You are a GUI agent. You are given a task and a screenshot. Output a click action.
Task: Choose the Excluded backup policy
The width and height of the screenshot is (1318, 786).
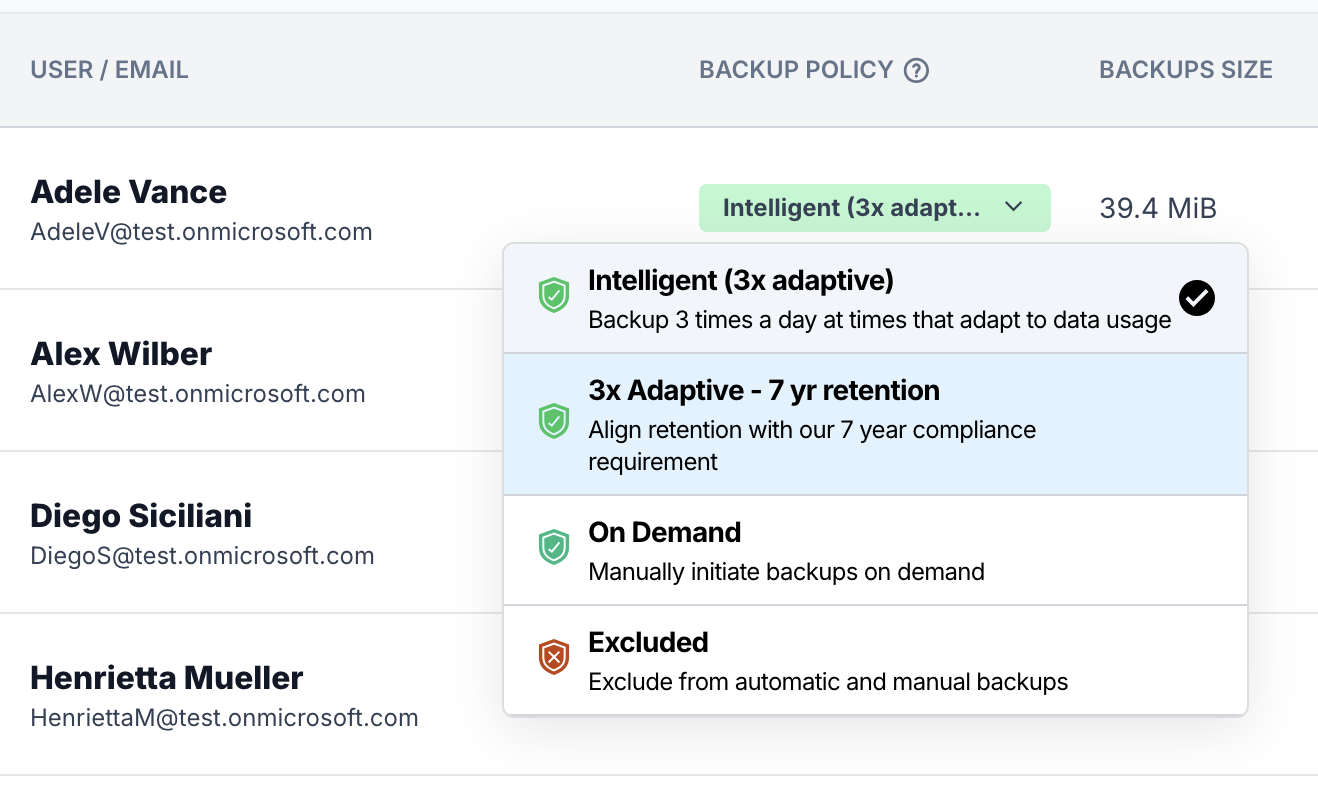[875, 660]
